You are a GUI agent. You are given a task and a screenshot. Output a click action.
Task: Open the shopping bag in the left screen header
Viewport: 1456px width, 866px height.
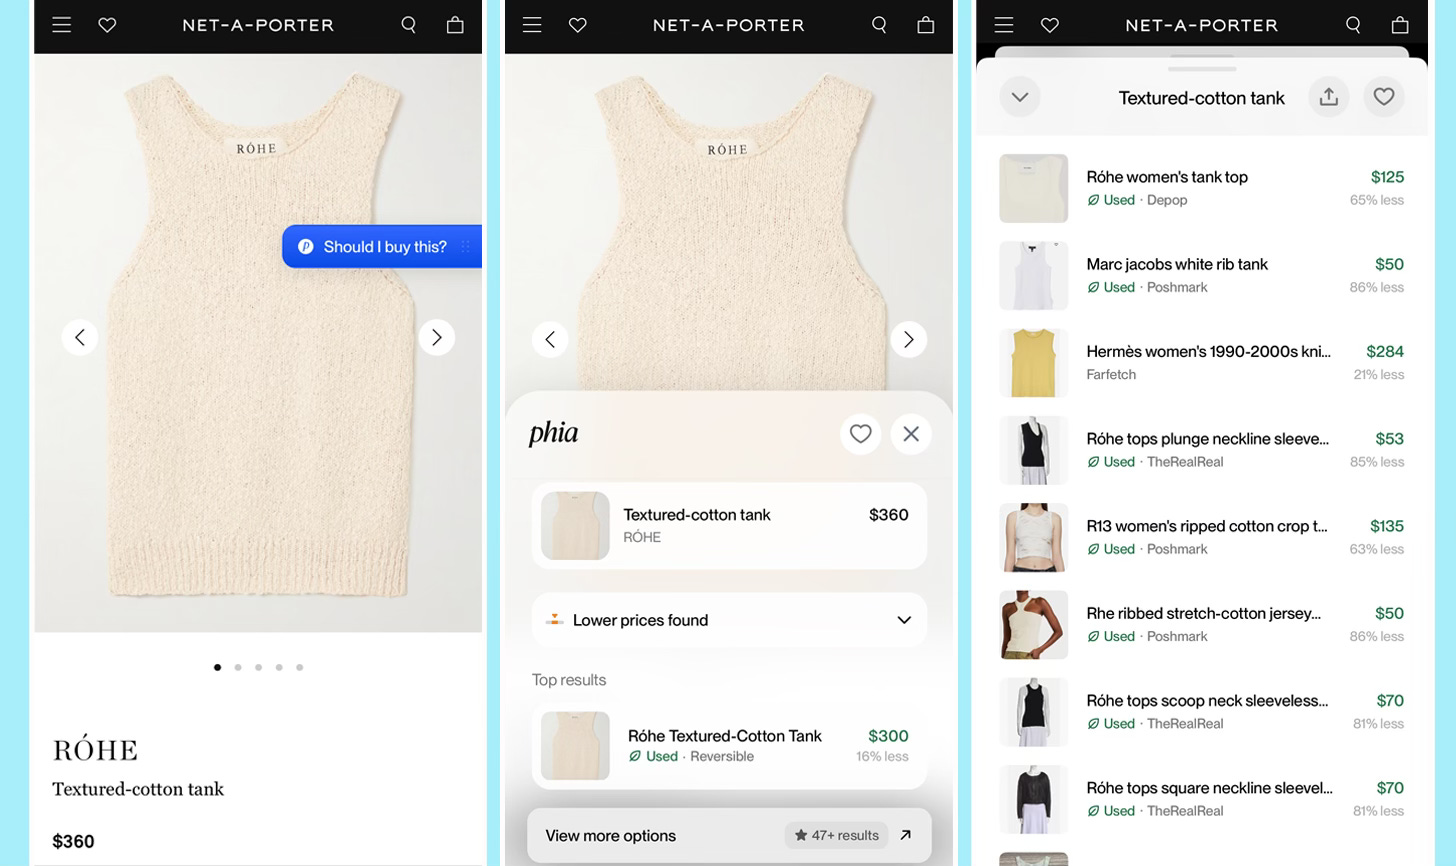point(455,25)
